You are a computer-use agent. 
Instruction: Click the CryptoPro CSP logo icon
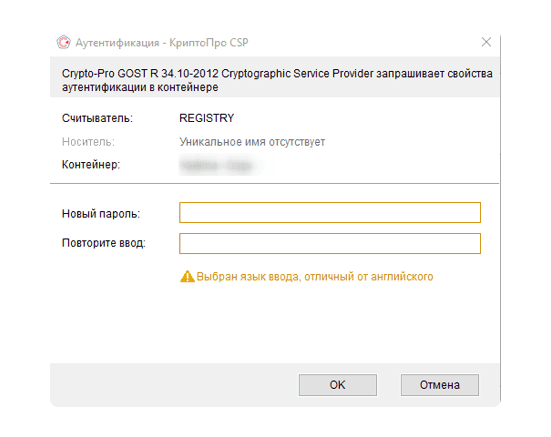click(64, 43)
